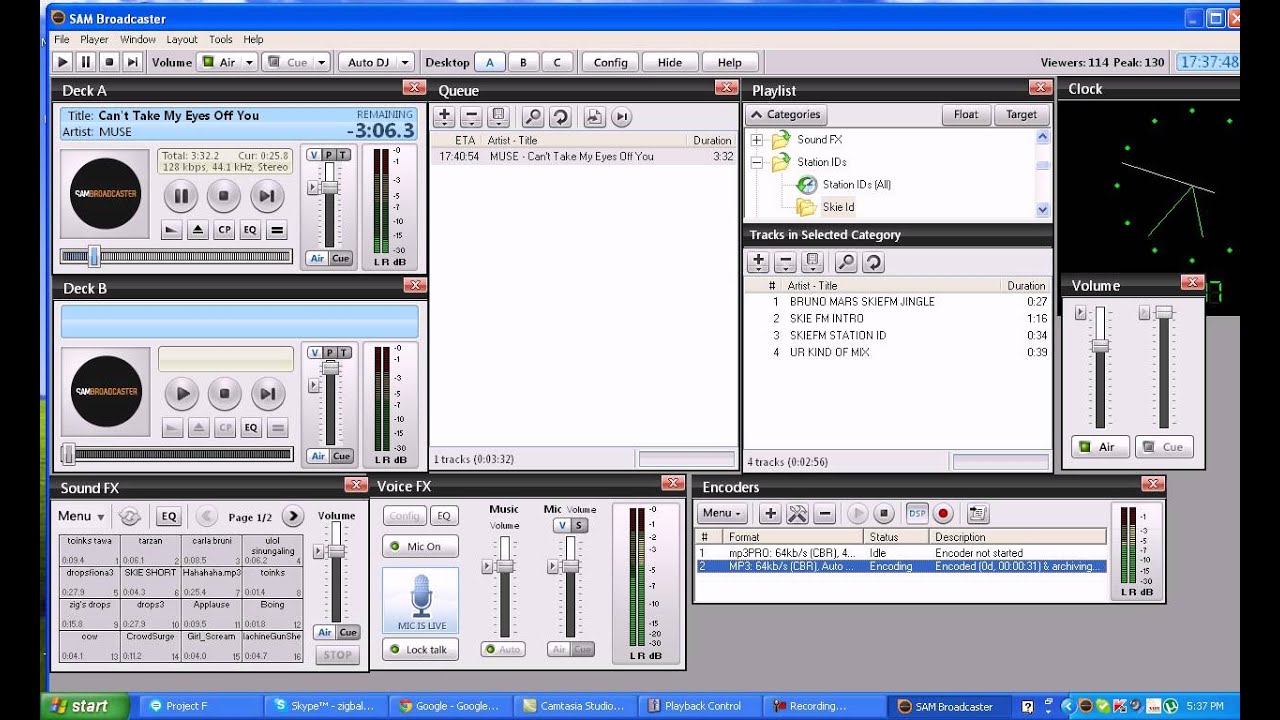Click the Config button in toolbar

pos(610,62)
